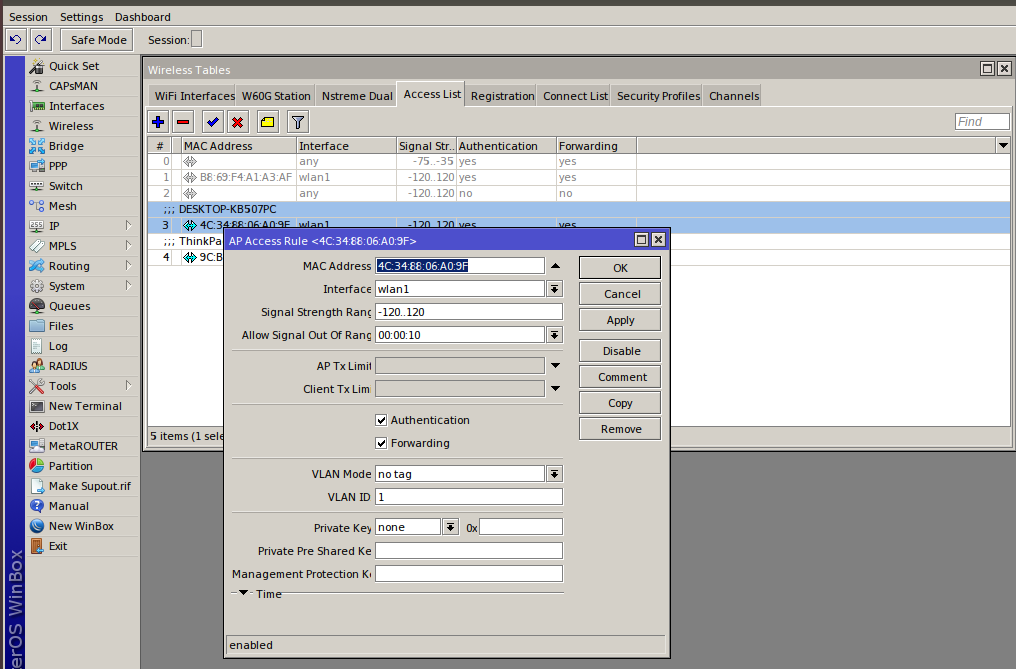
Task: Uncheck the Forwarding checkbox
Action: coord(381,443)
